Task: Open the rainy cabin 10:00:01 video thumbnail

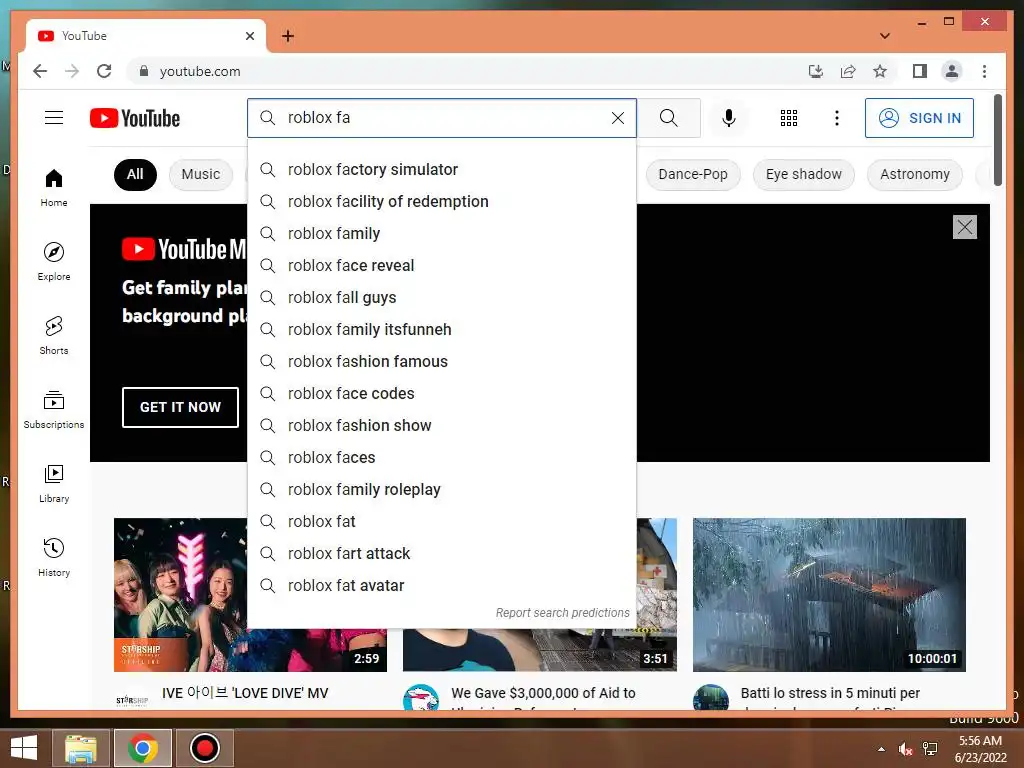Action: pos(829,594)
